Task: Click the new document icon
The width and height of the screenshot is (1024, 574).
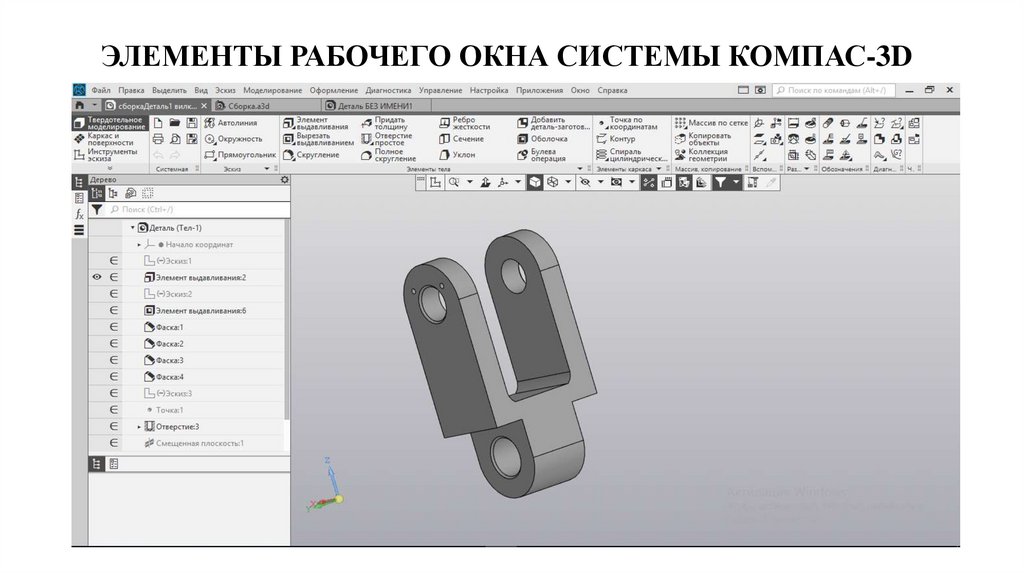Action: pyautogui.click(x=158, y=123)
